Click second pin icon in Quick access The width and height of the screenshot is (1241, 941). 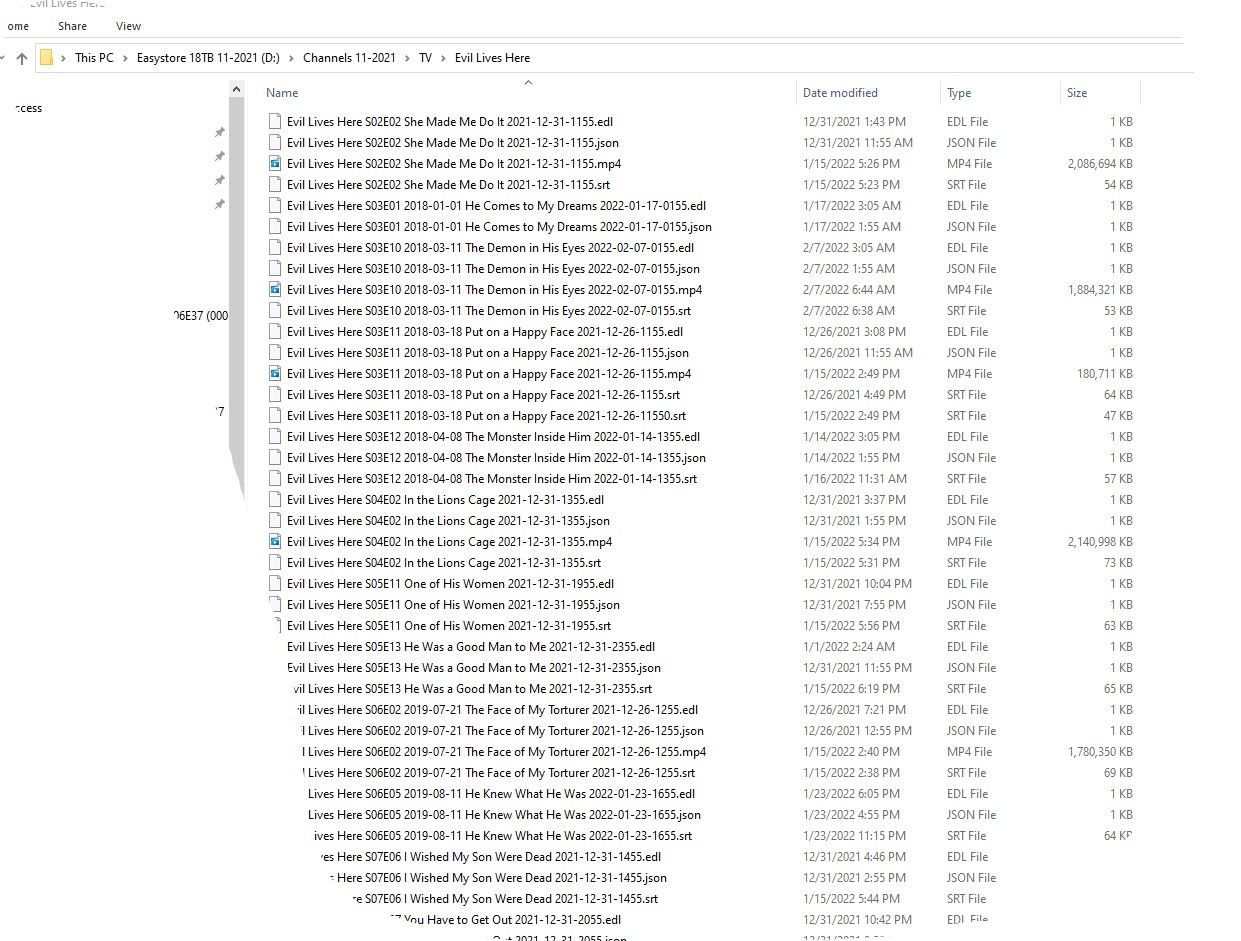point(219,156)
